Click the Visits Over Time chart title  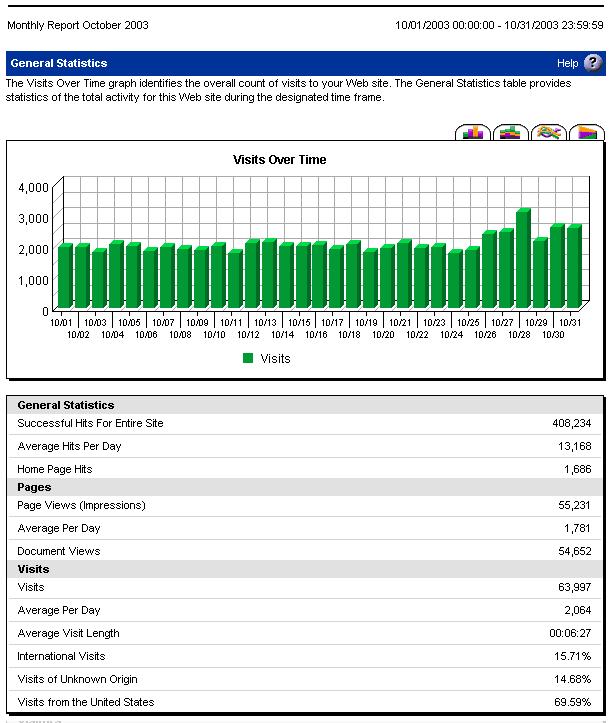click(x=280, y=160)
